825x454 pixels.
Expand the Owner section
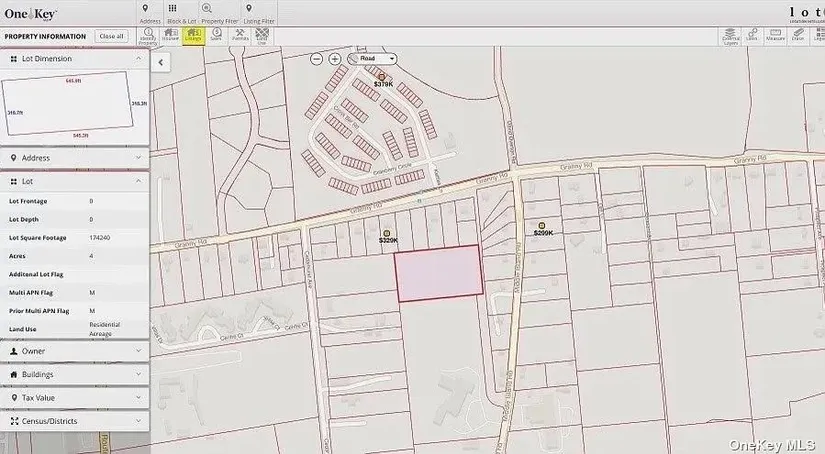click(x=75, y=352)
